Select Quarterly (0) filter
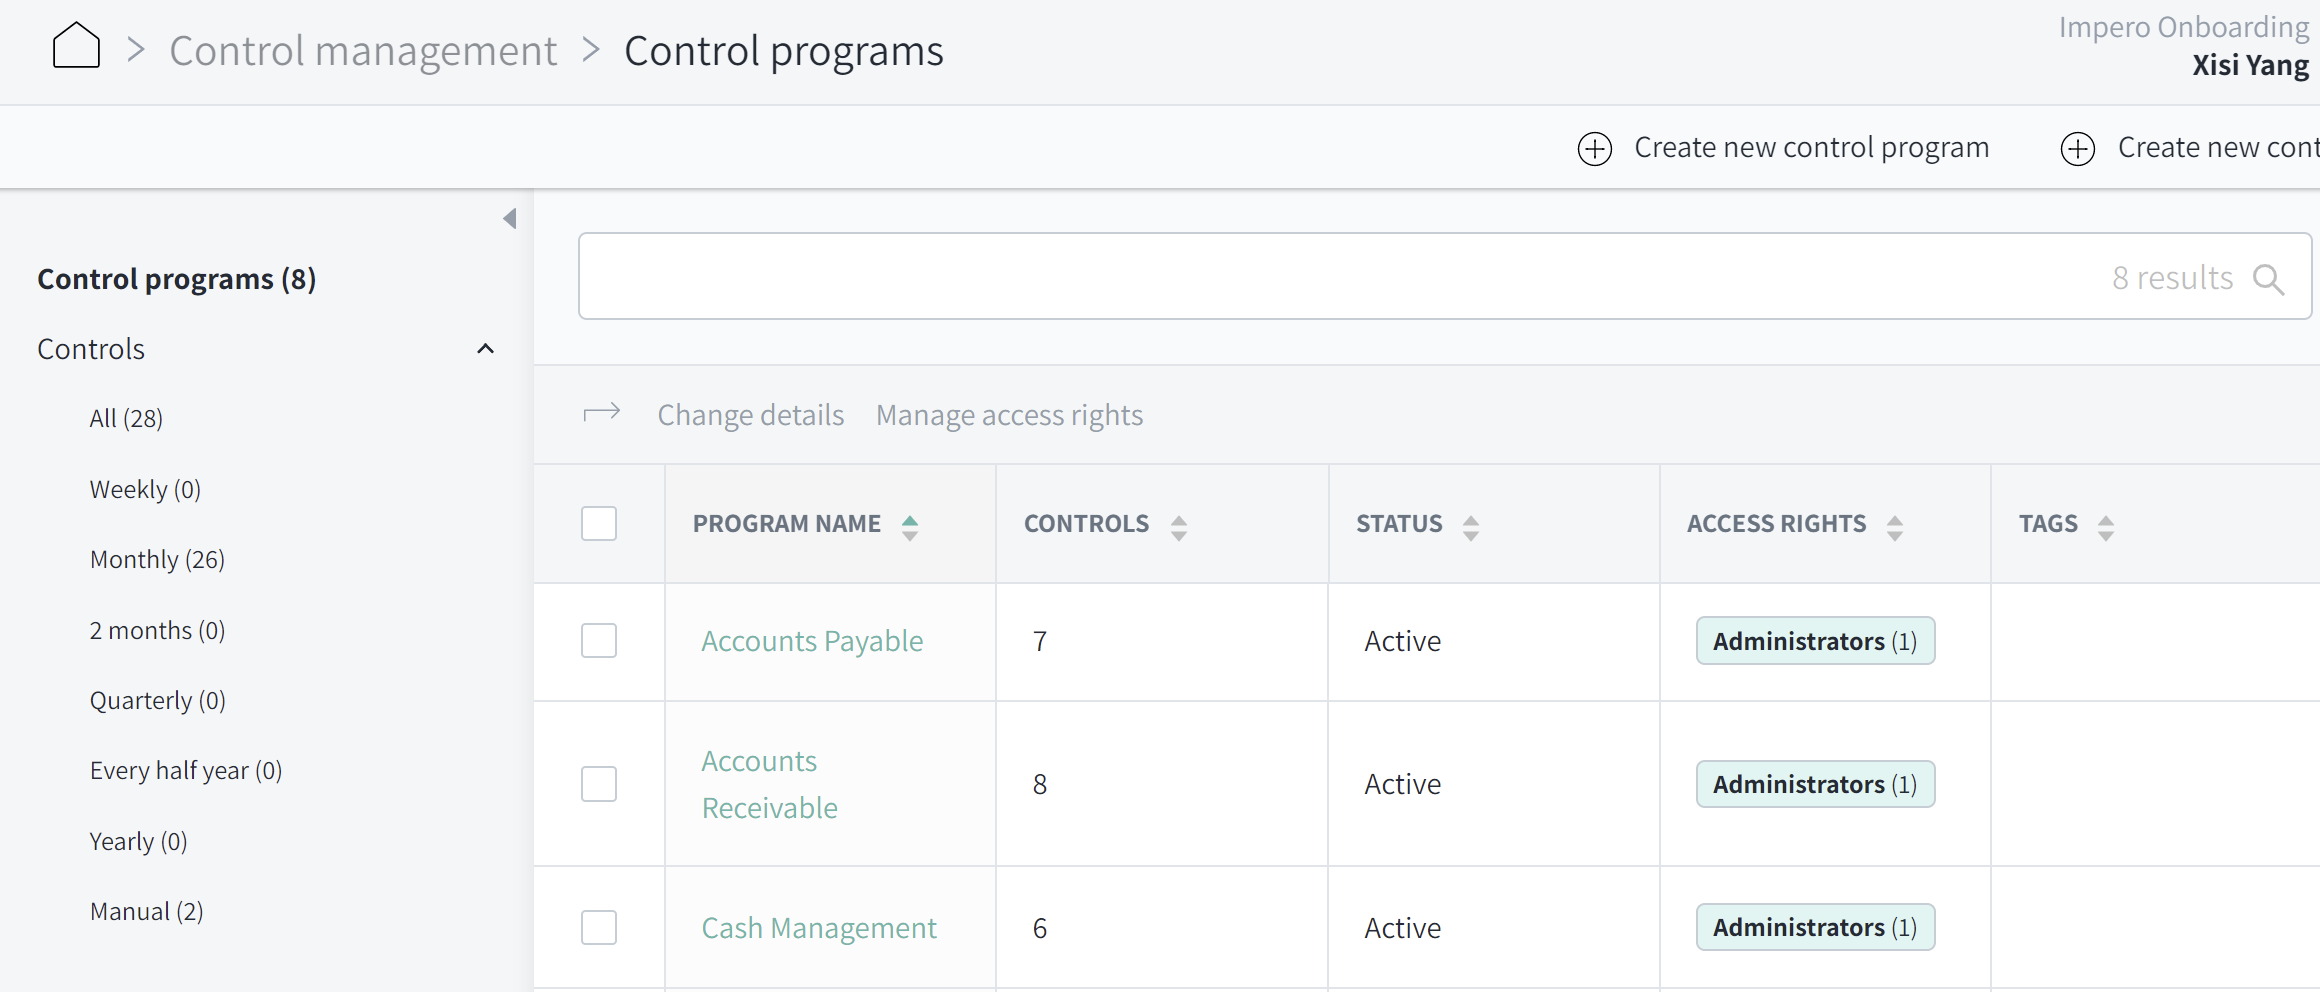The image size is (2320, 992). (157, 700)
